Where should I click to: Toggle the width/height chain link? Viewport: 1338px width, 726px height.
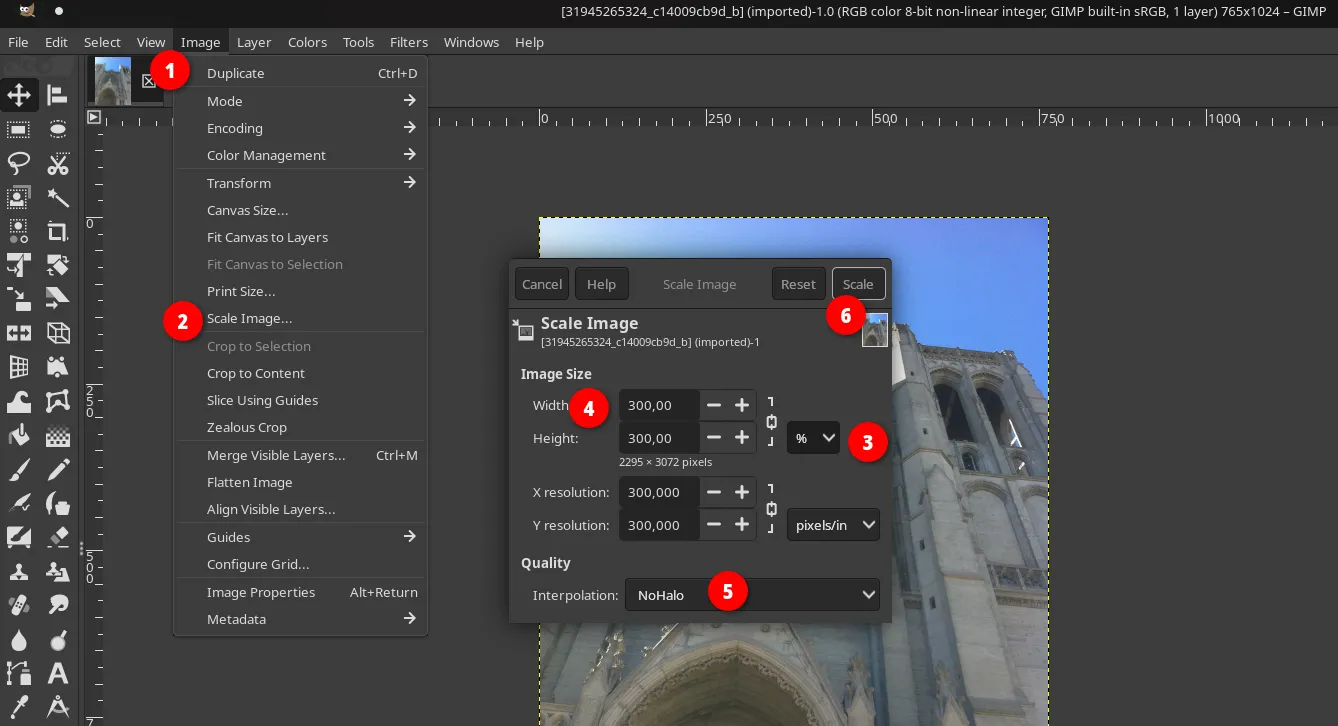771,421
